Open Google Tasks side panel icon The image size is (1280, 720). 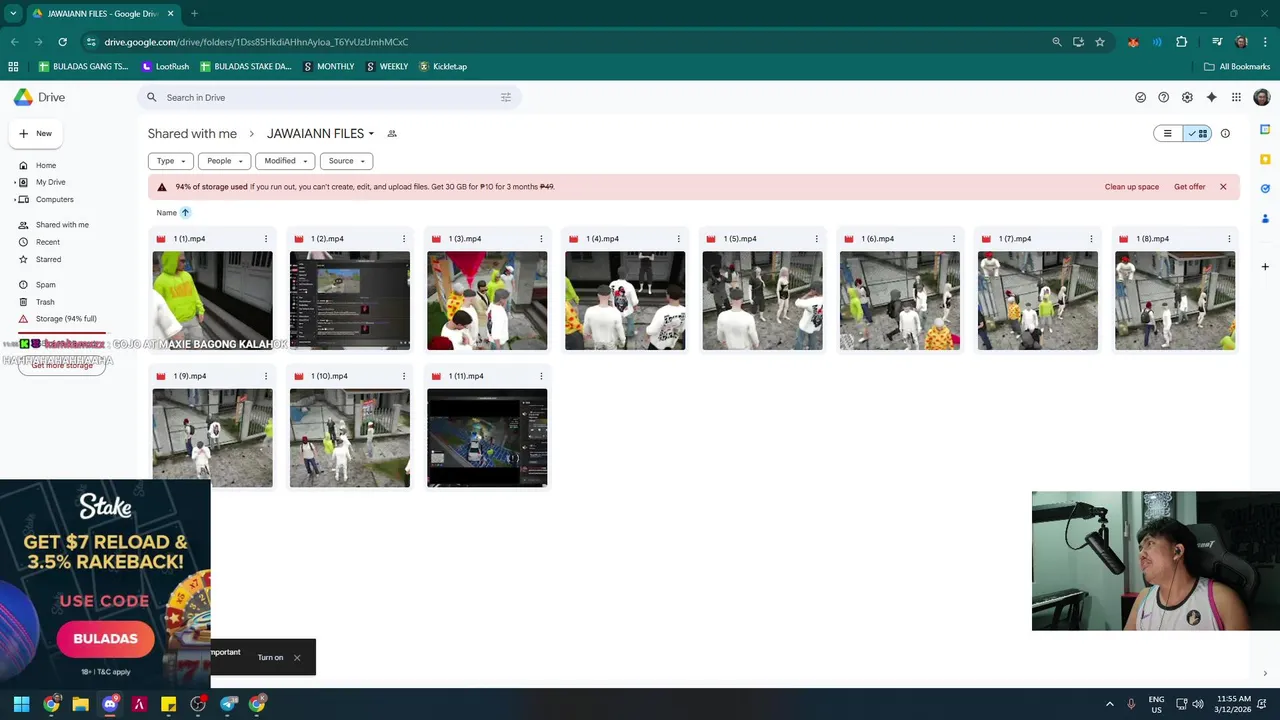1265,189
